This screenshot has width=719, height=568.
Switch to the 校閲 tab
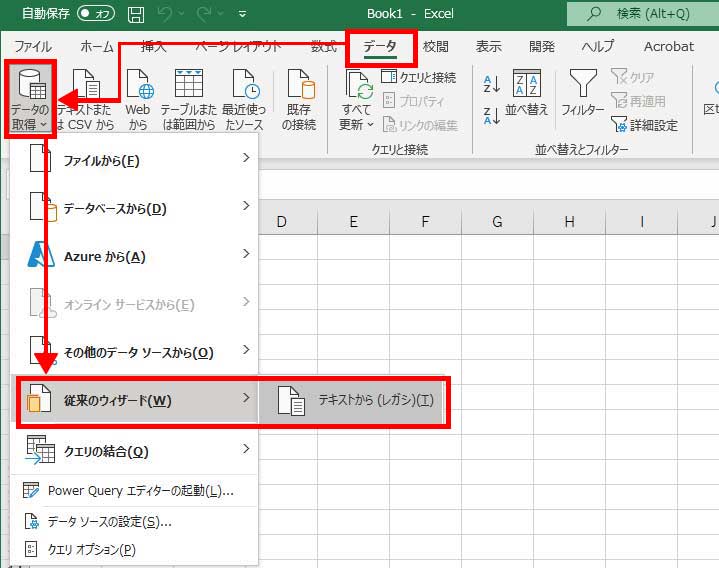click(x=436, y=46)
